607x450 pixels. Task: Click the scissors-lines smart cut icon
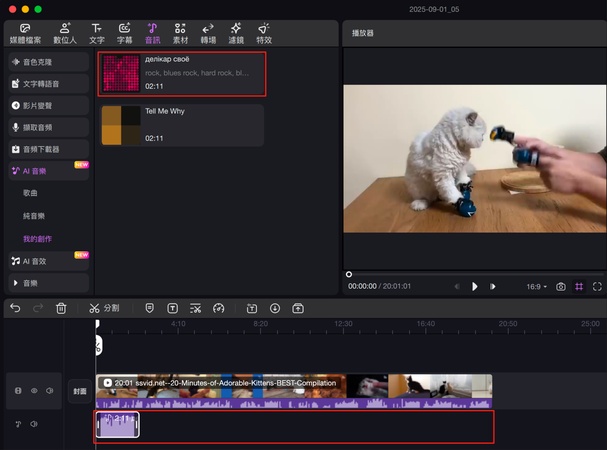[195, 308]
